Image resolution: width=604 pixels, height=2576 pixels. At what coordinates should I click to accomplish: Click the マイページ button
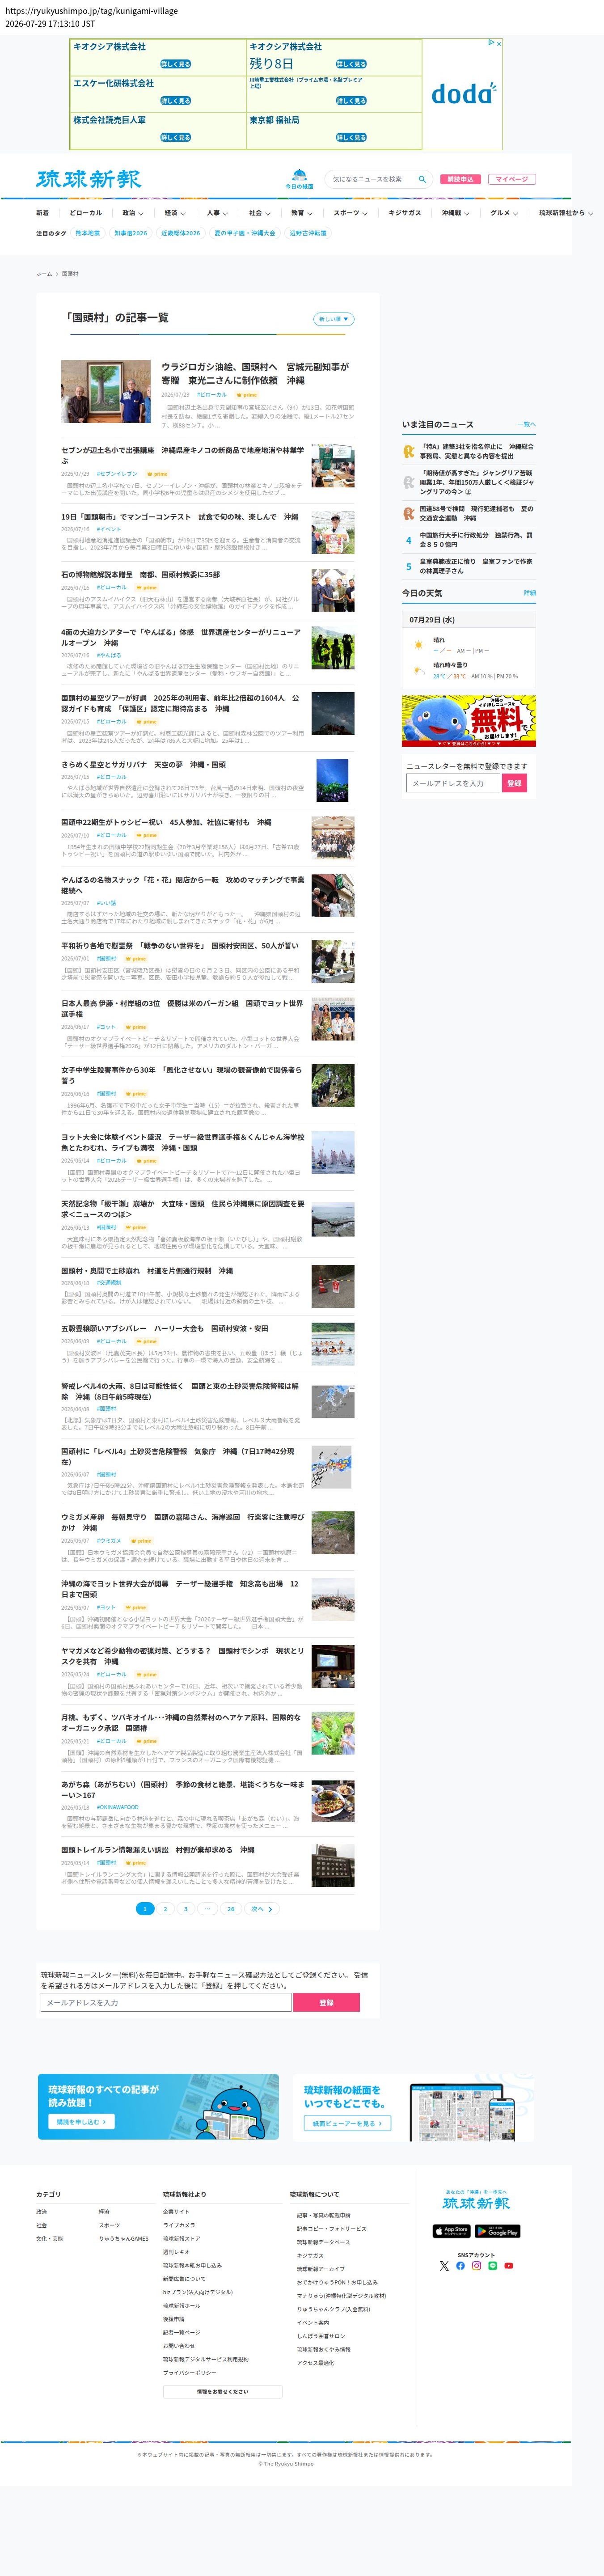[511, 179]
